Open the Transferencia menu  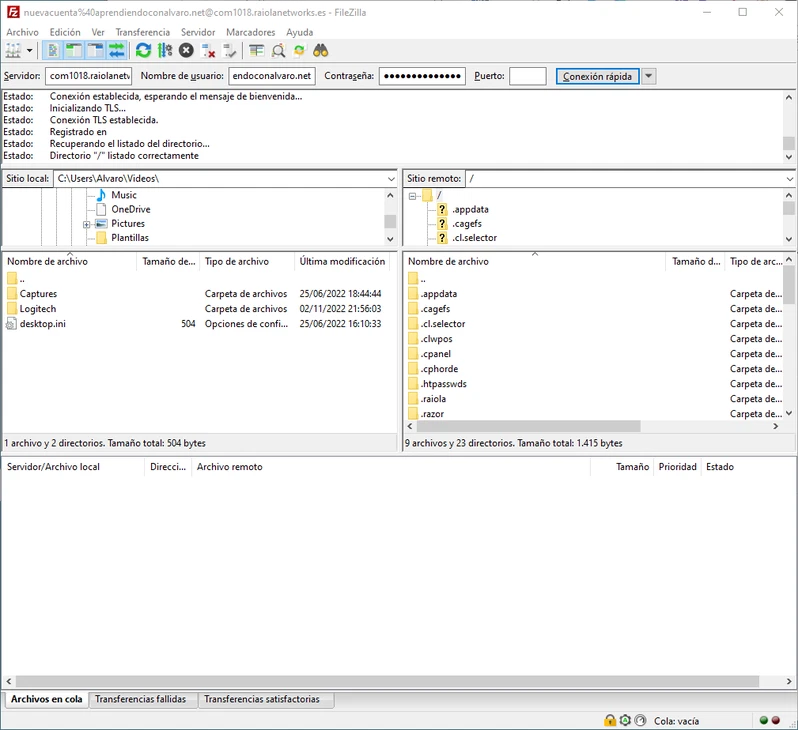(x=142, y=32)
